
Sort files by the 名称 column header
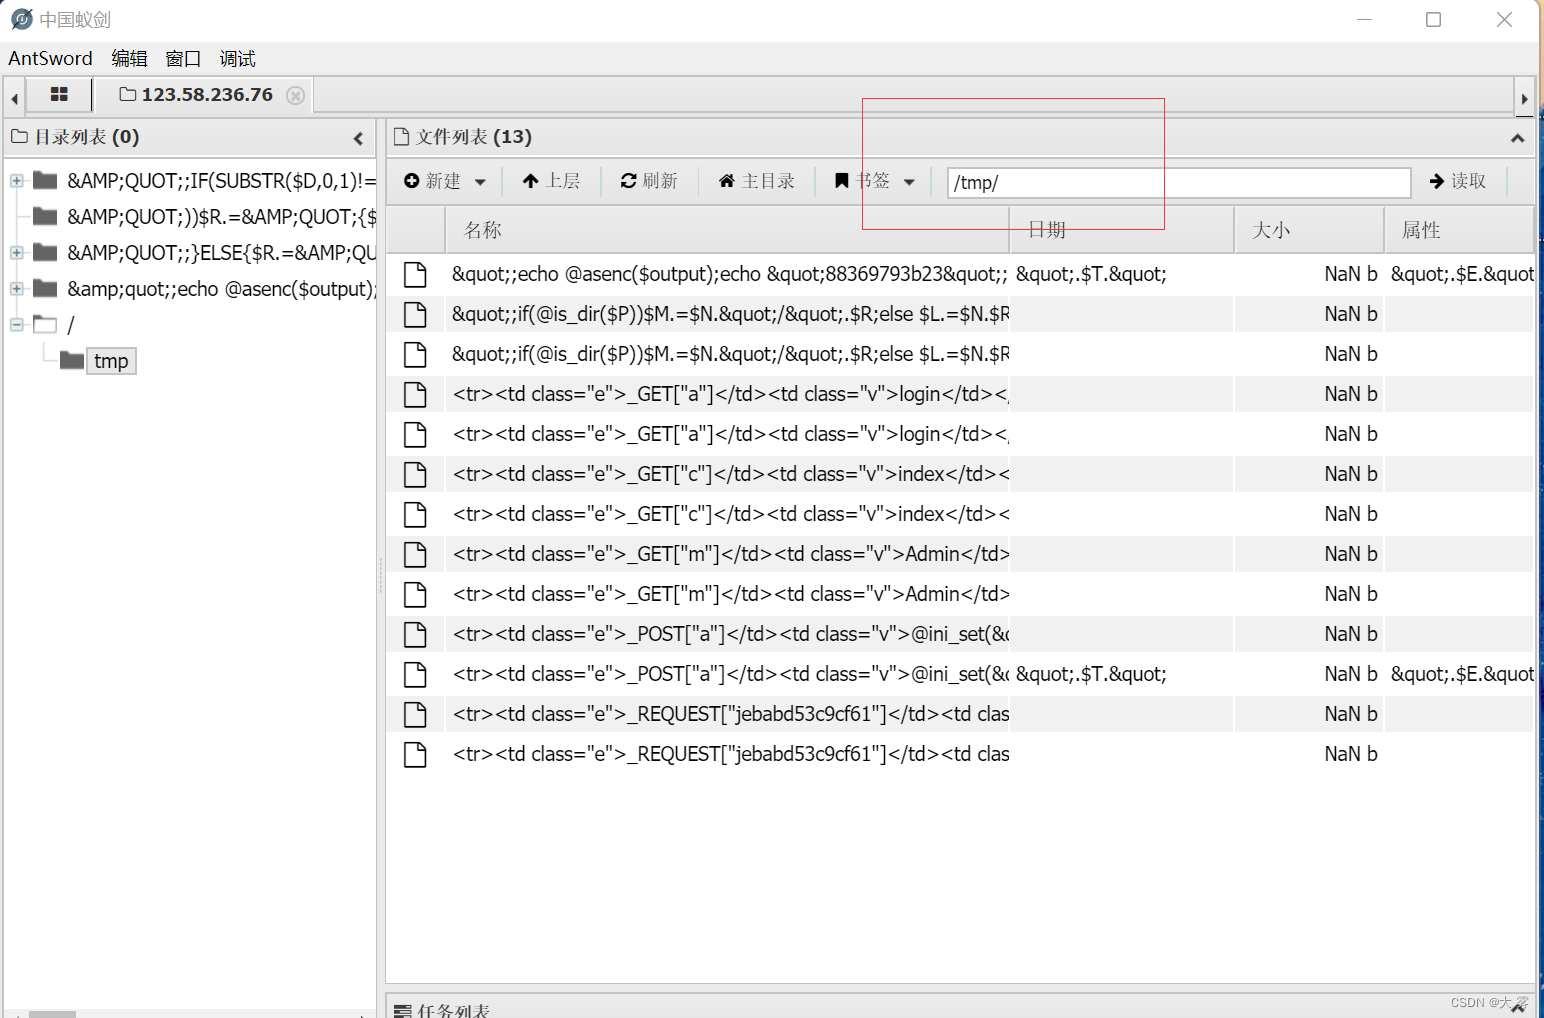481,229
